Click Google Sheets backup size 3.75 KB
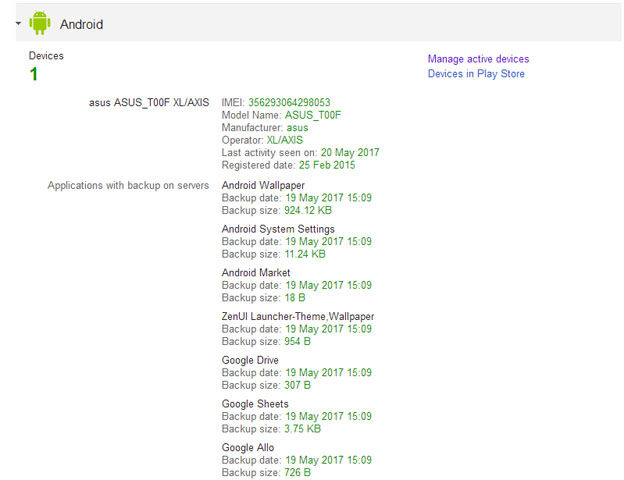Screen dimensions: 624x480 [302, 429]
